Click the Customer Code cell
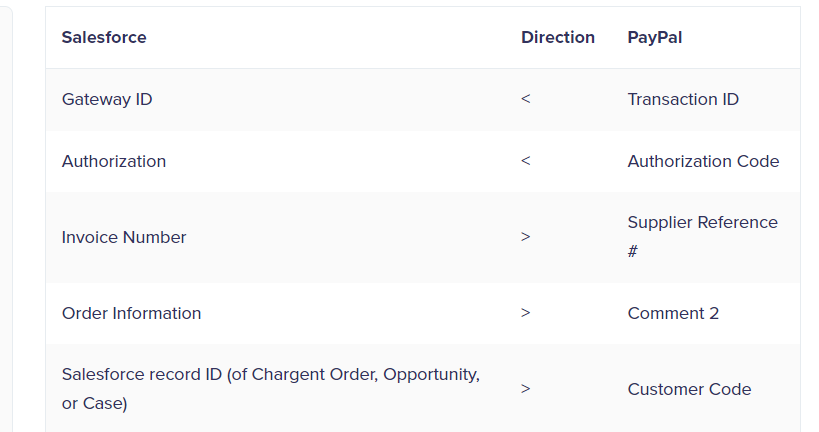The height and width of the screenshot is (432, 819). tap(689, 389)
